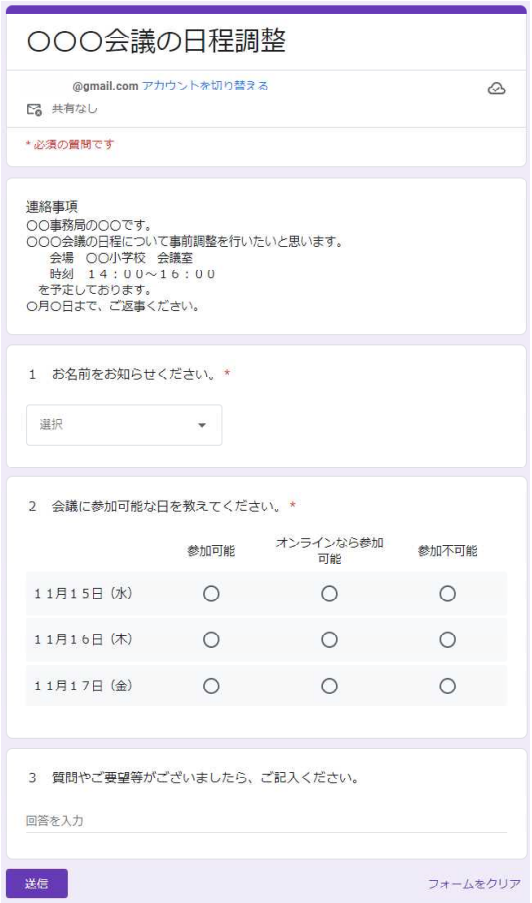The height and width of the screenshot is (903, 532).
Task: Select 参加可能 for 11月17日（金）
Action: pyautogui.click(x=211, y=686)
